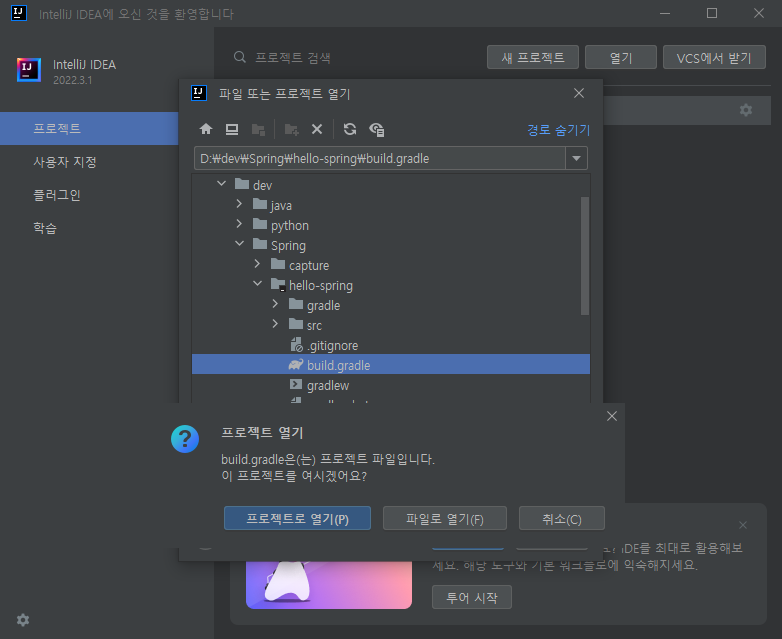Select the gradle folder label
This screenshot has height=639, width=782.
pos(323,305)
